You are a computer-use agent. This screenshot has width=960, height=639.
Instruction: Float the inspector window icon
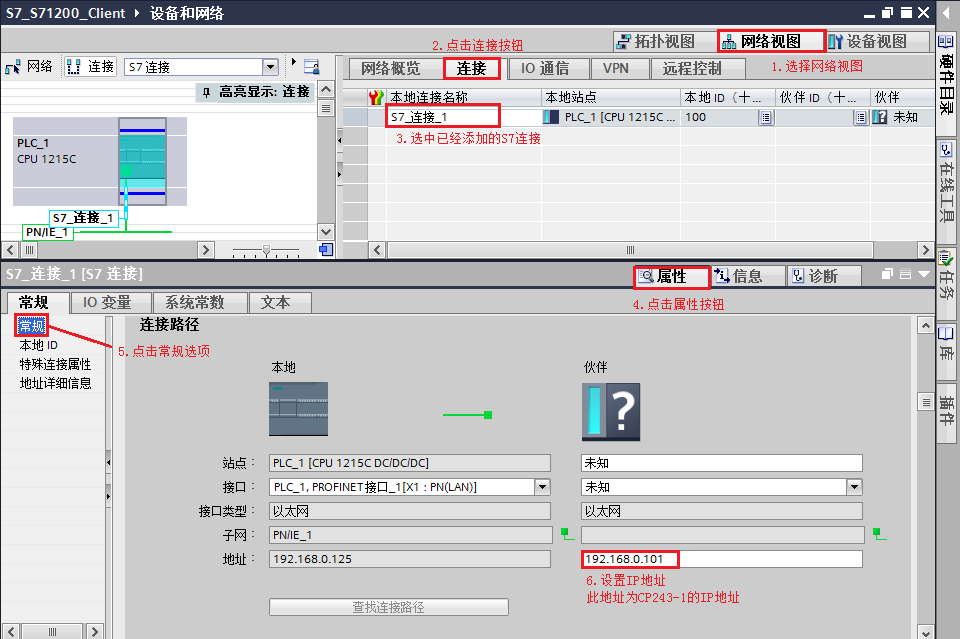coord(887,274)
